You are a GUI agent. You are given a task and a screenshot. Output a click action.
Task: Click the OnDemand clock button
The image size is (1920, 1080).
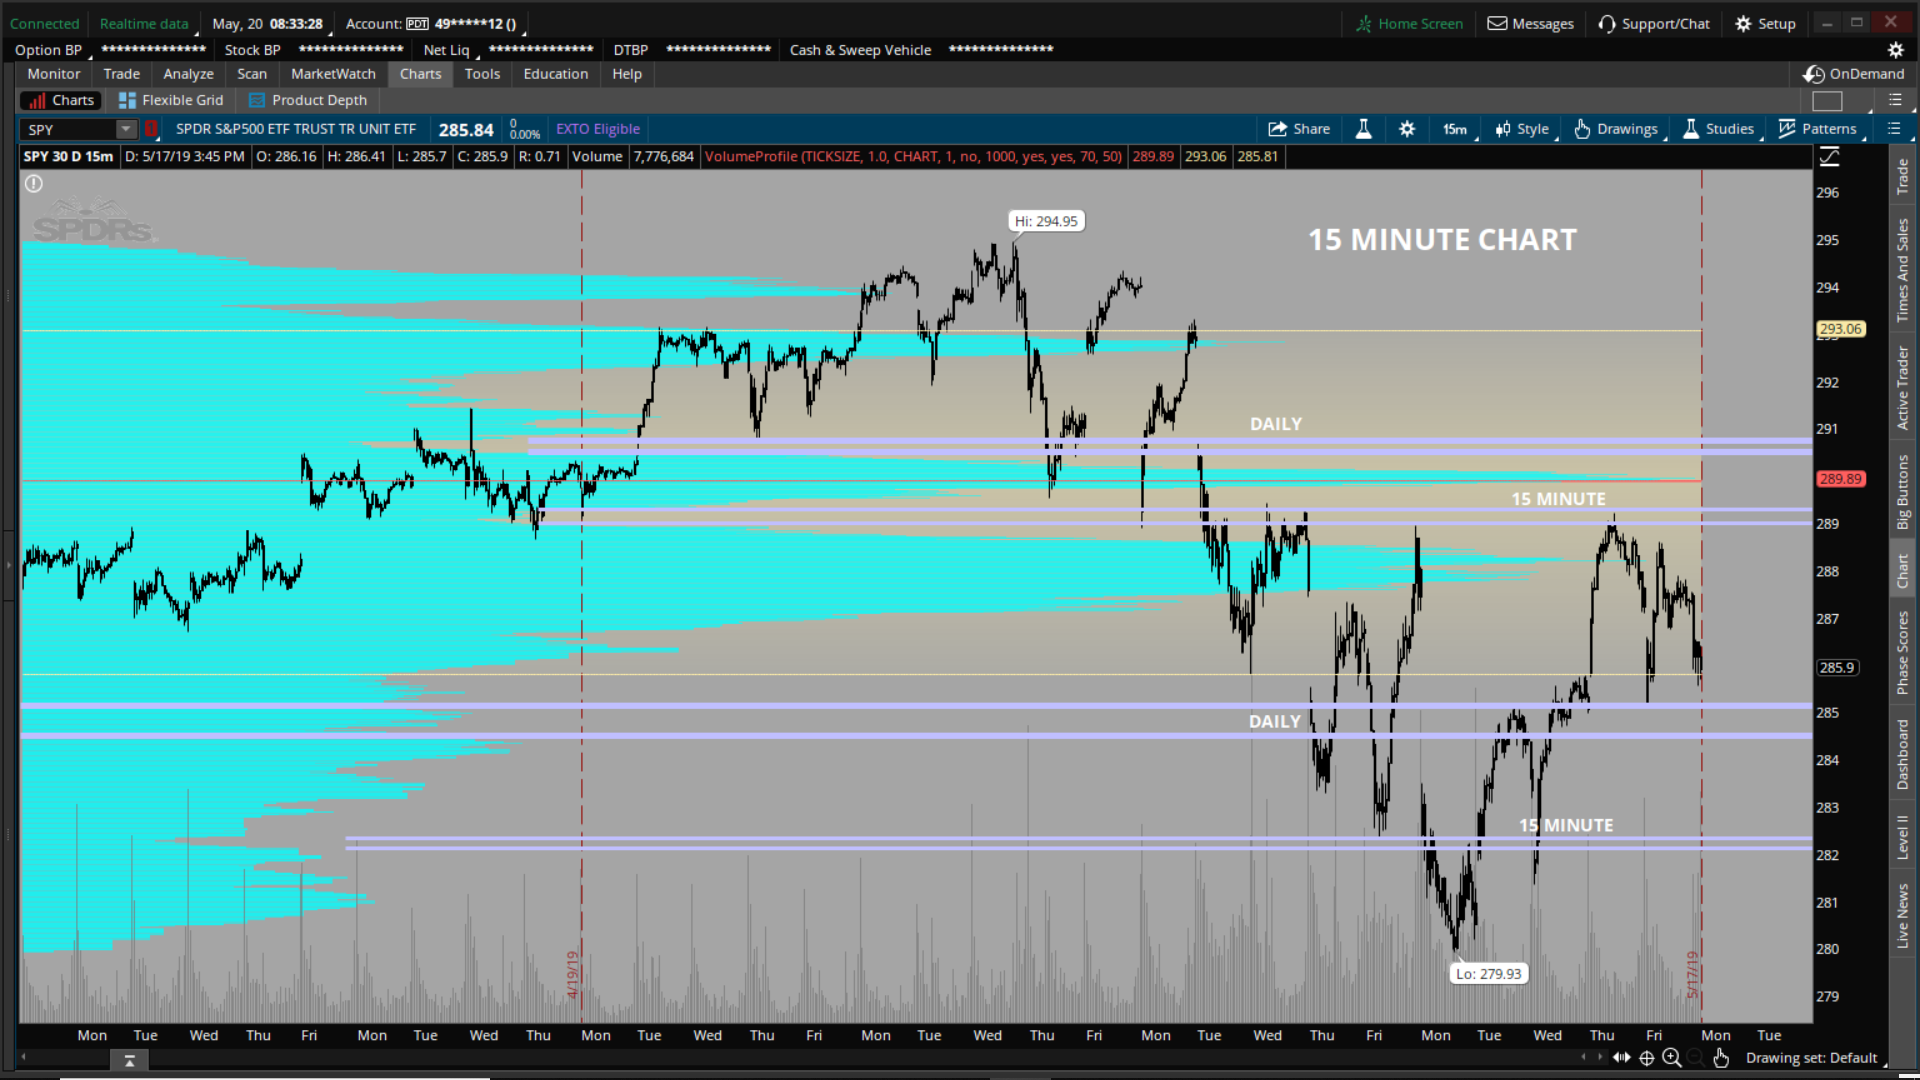1854,74
